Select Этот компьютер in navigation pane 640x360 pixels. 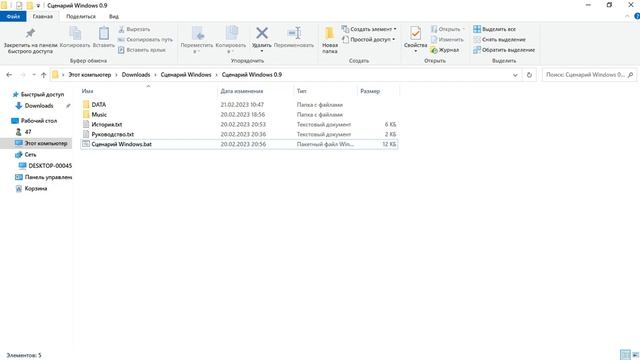tap(41, 143)
